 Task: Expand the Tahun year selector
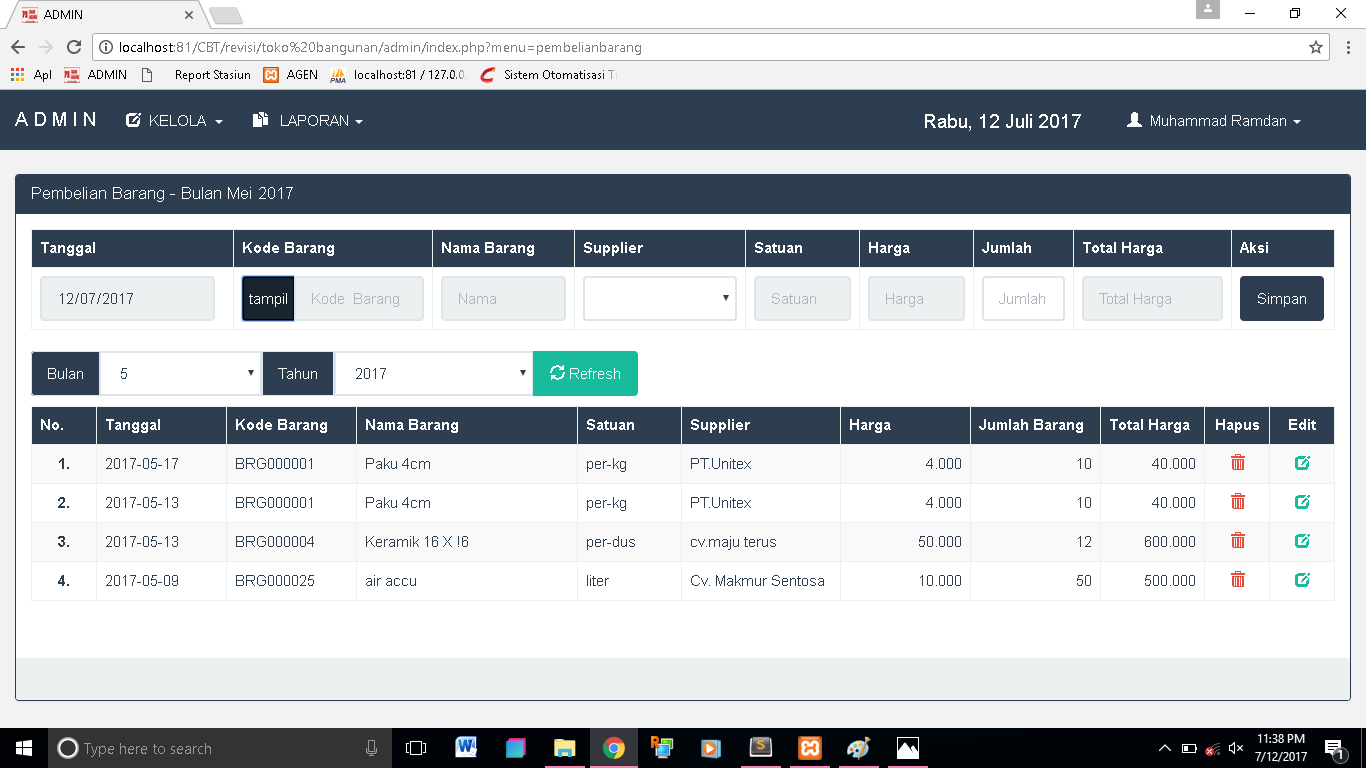click(433, 373)
